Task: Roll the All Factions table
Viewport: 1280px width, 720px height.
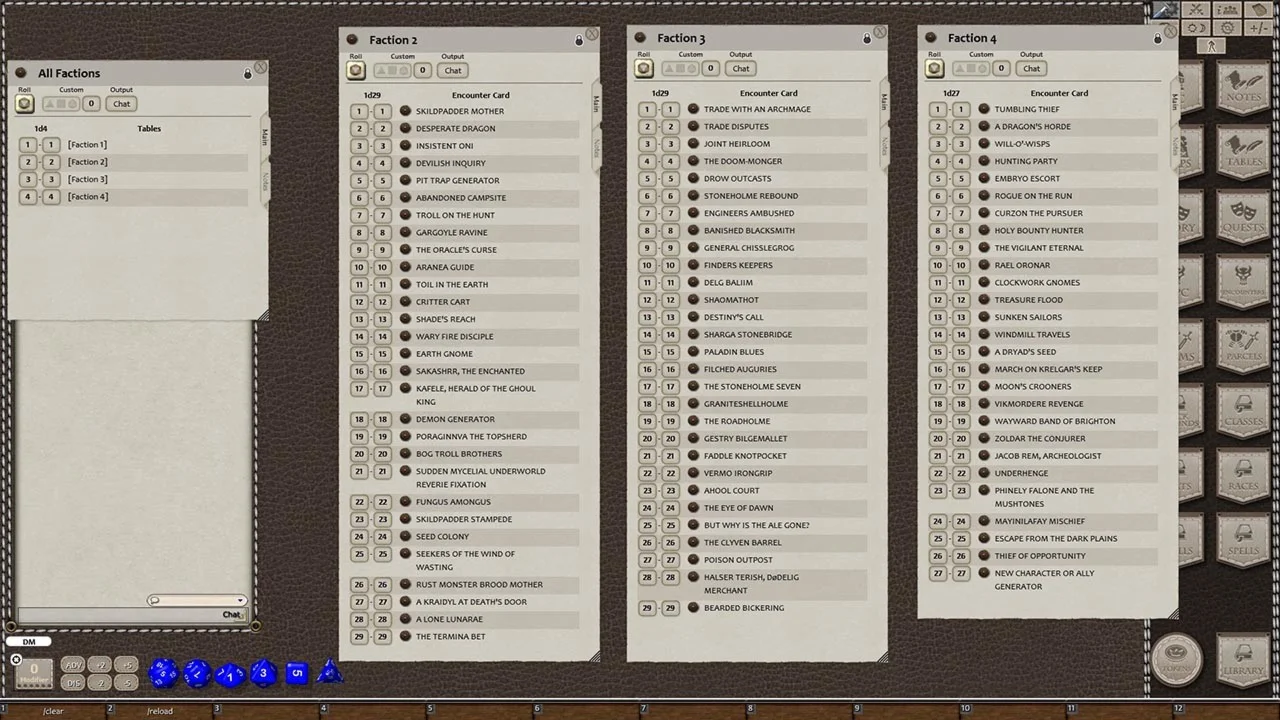Action: [25, 104]
